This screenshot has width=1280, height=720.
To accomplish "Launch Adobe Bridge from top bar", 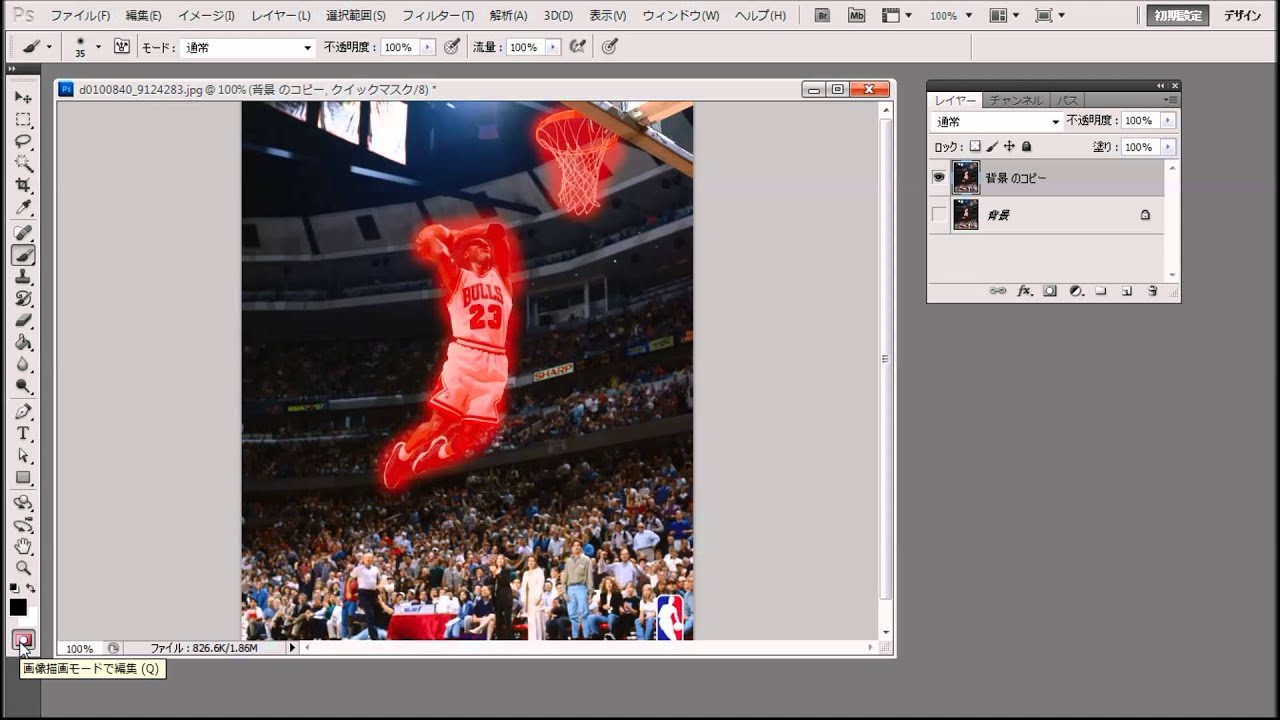I will point(822,16).
